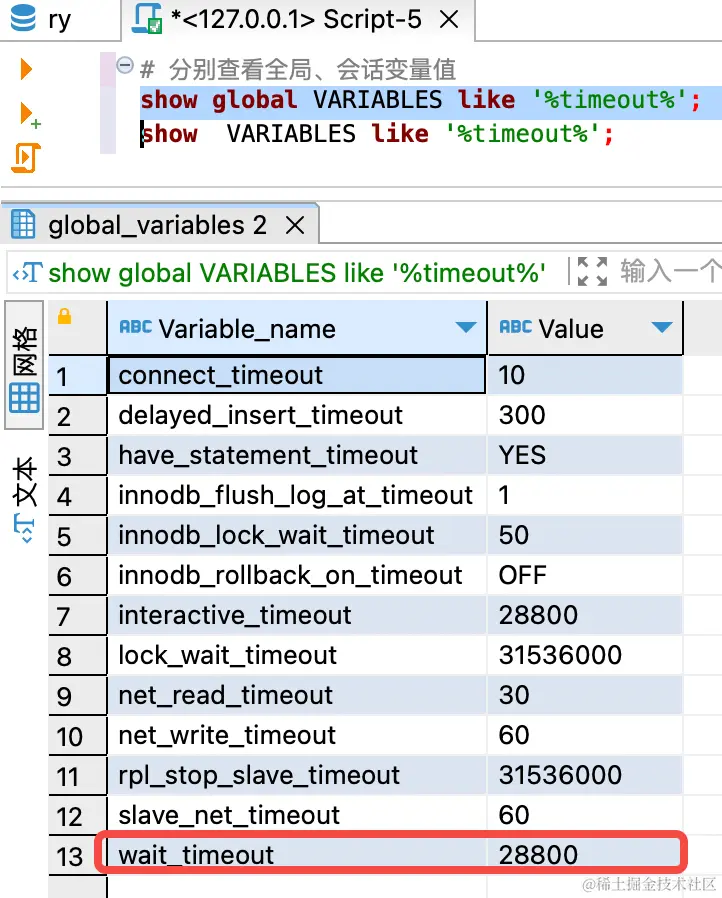Execute SQL in a new tab (arrow with plus)

tap(30, 114)
